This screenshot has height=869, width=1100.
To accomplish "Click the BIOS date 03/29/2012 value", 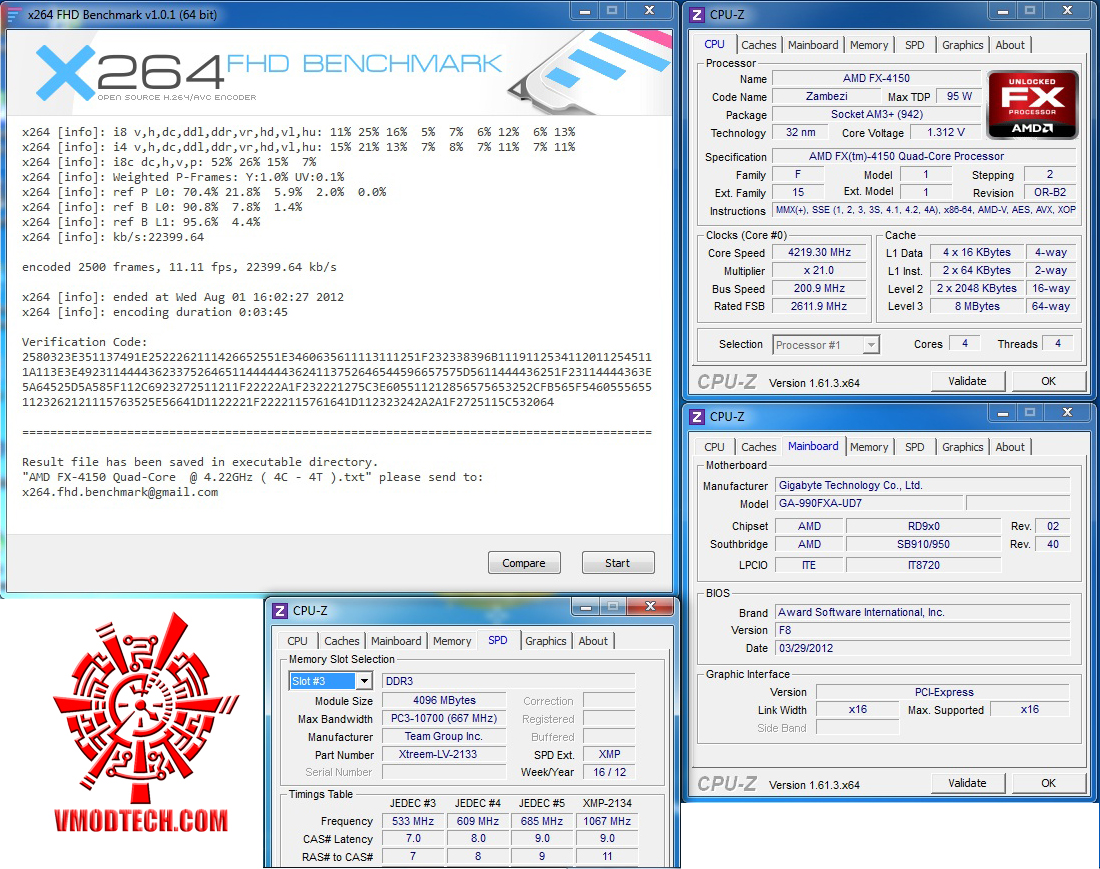I will [923, 648].
